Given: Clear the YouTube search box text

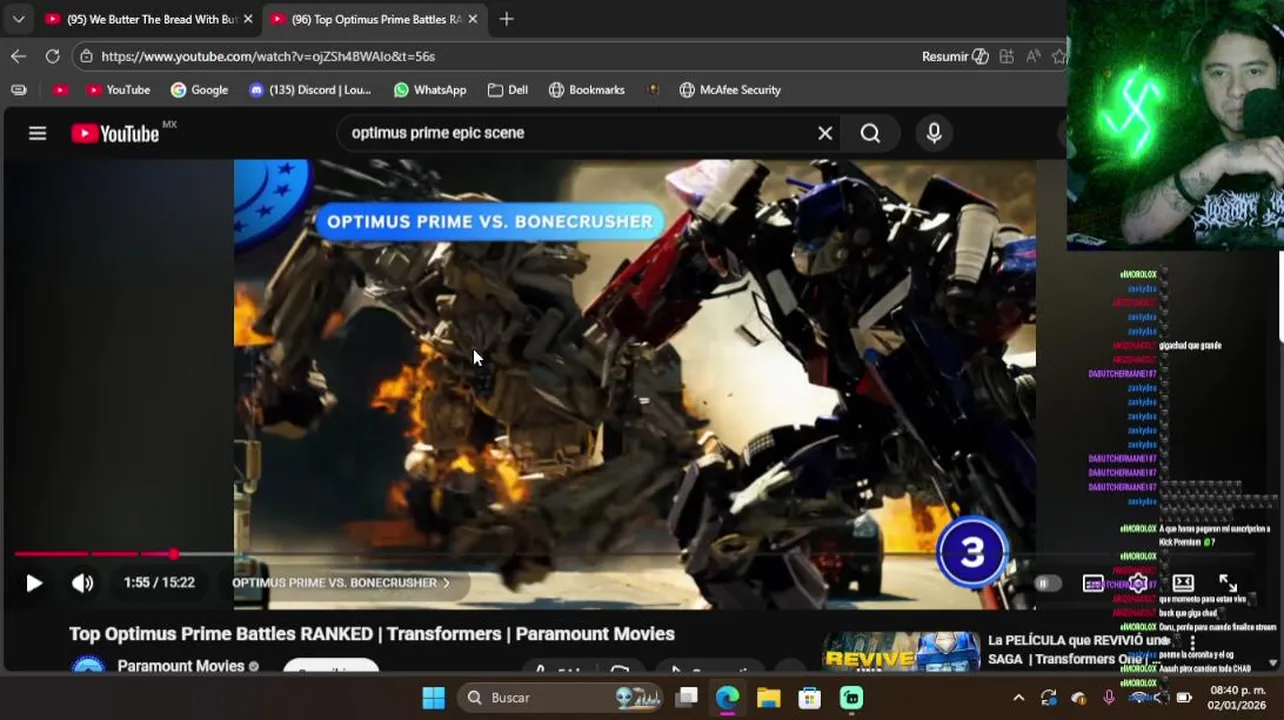Looking at the screenshot, I should 825,133.
